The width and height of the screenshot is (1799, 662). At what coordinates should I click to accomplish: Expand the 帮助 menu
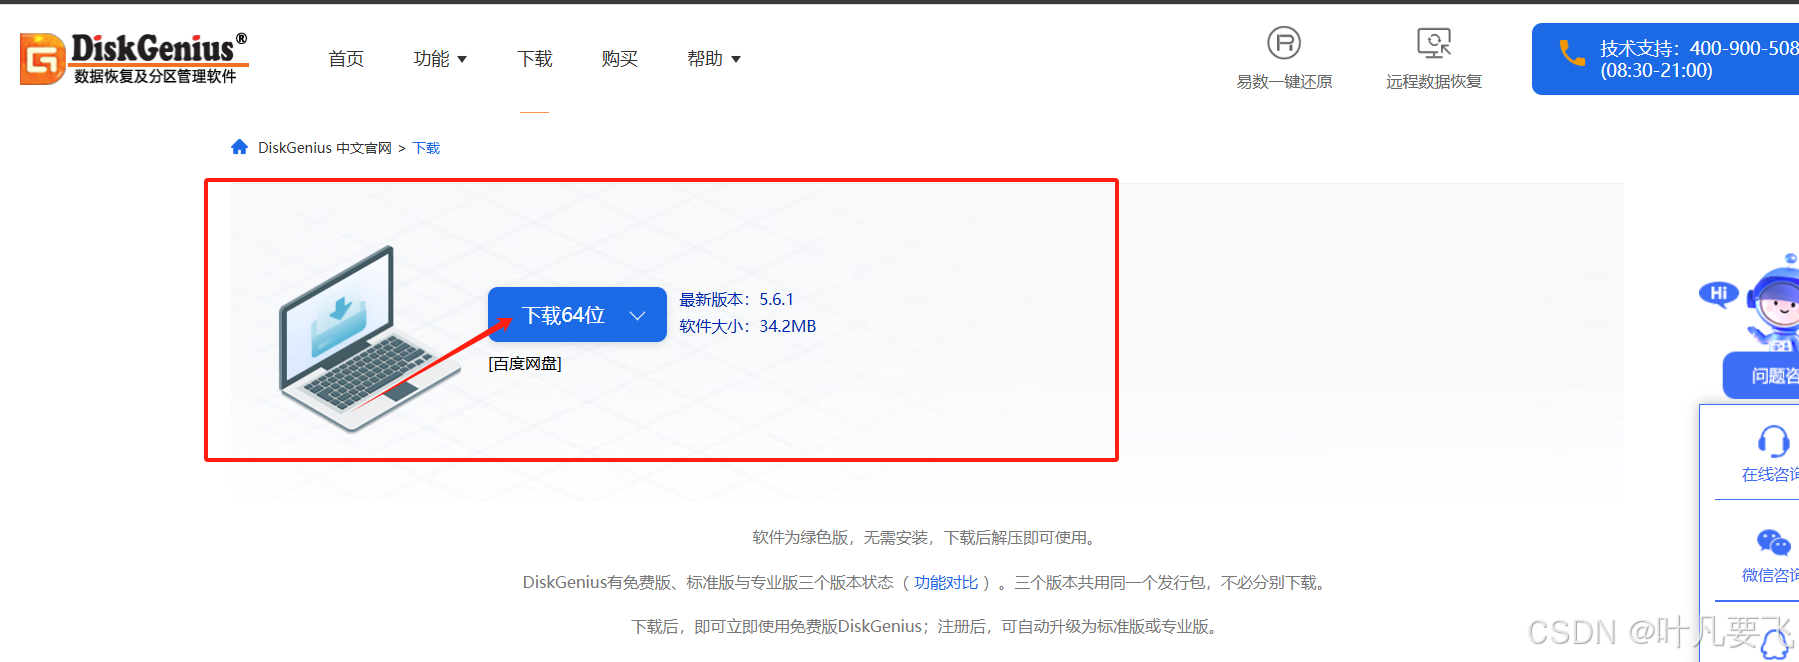714,59
